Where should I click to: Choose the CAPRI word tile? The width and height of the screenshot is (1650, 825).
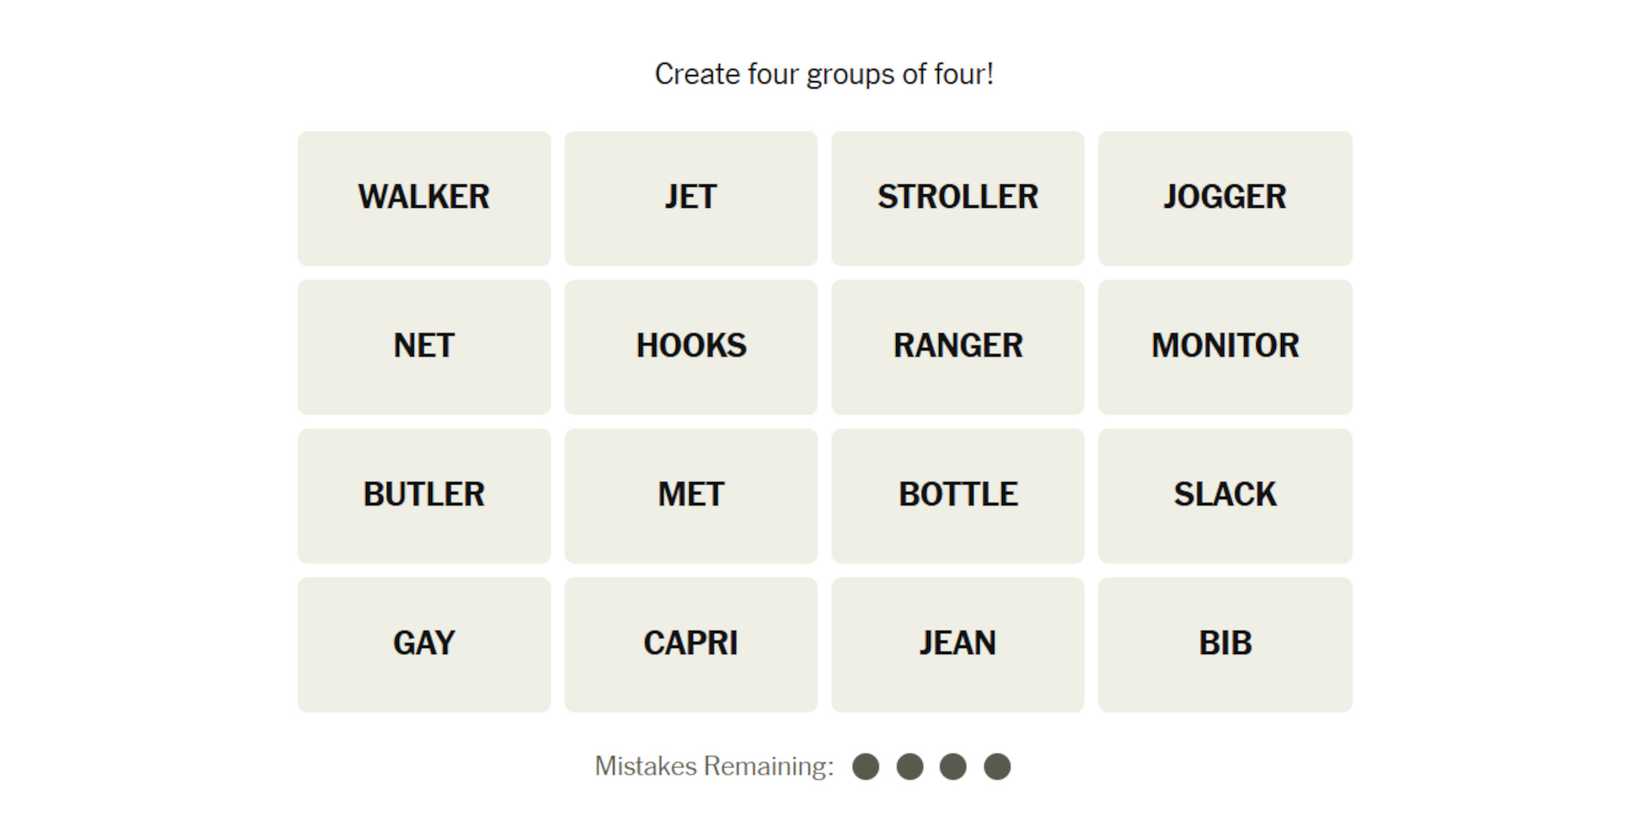click(691, 644)
